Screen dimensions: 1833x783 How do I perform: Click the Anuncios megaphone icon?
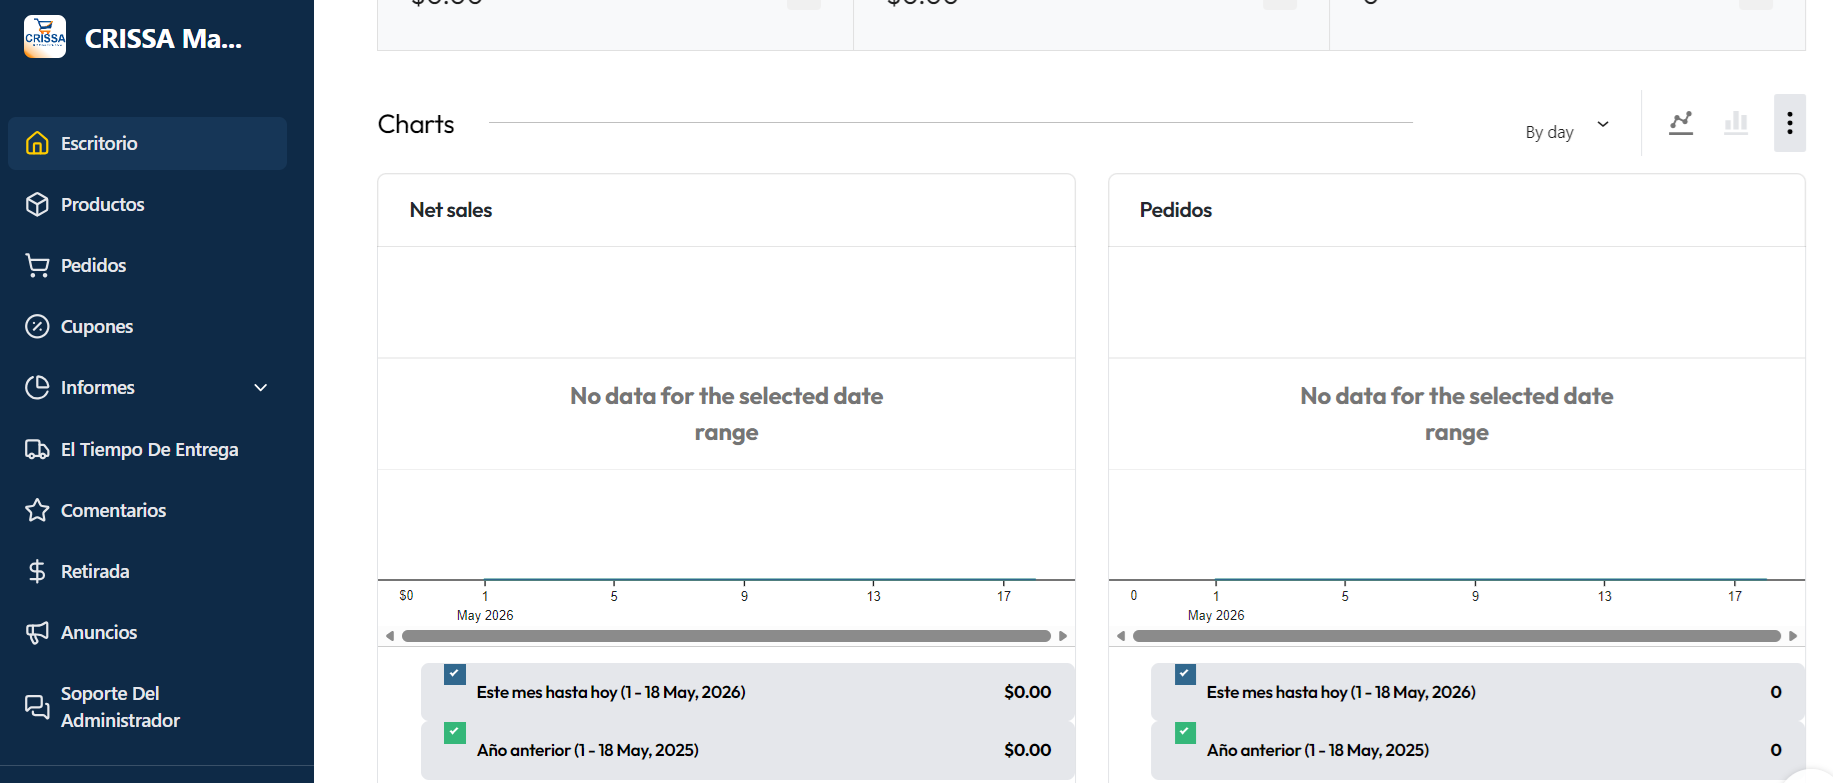[x=37, y=632]
